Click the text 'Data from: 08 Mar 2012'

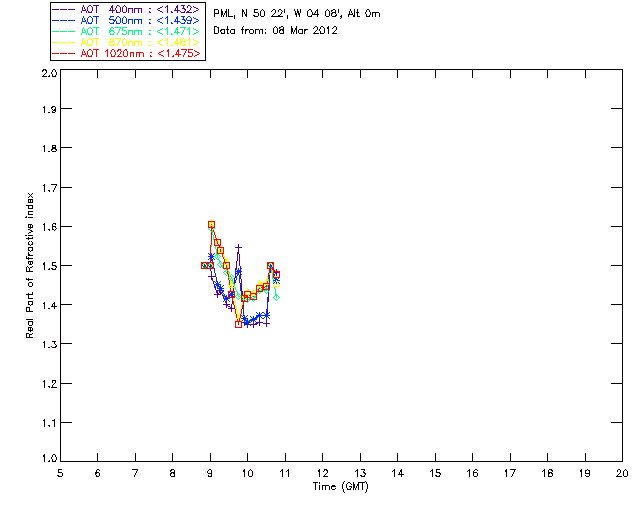coord(276,31)
